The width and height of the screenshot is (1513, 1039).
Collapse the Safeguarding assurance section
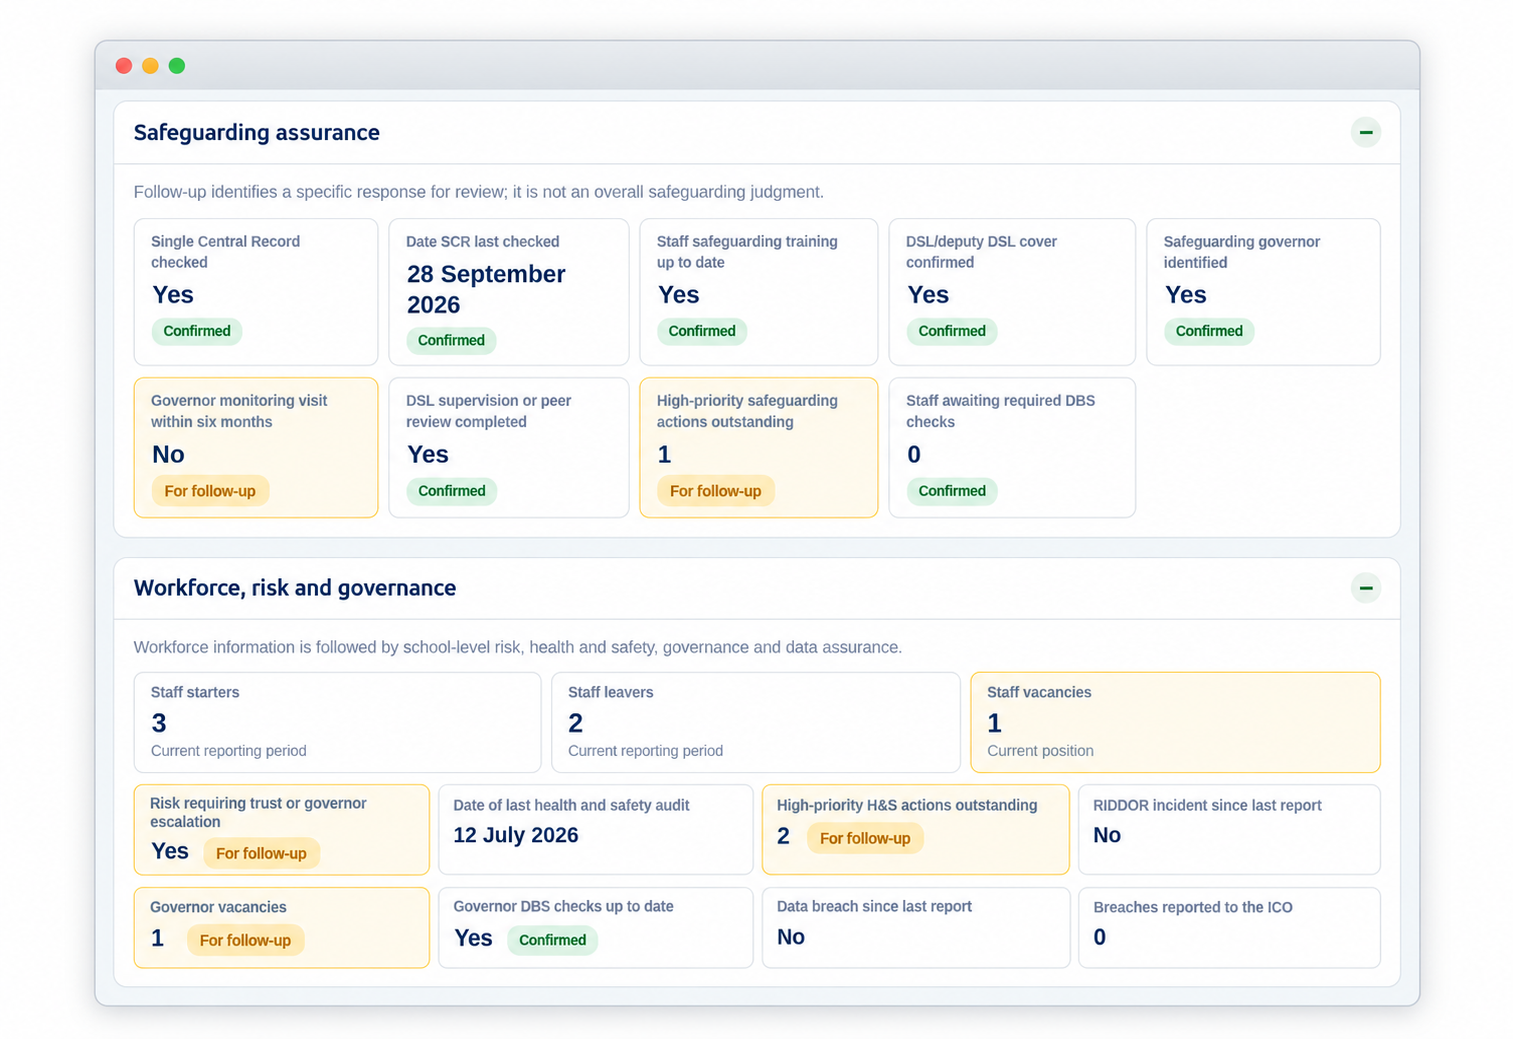click(1365, 132)
